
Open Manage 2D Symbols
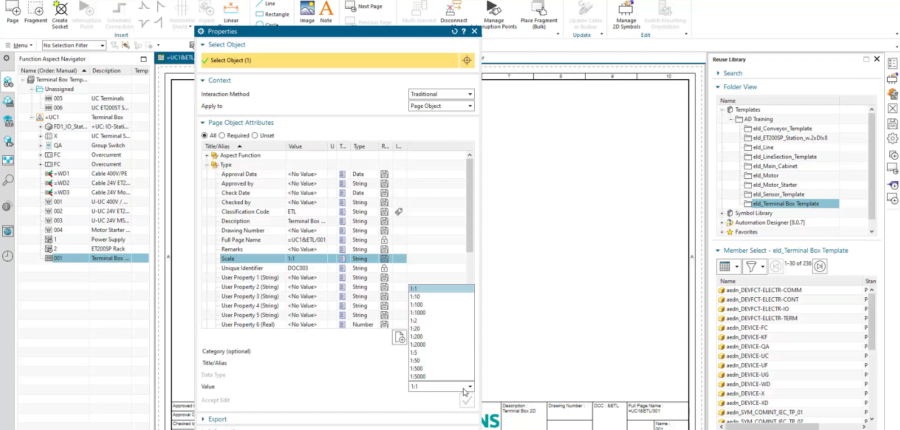click(x=626, y=15)
